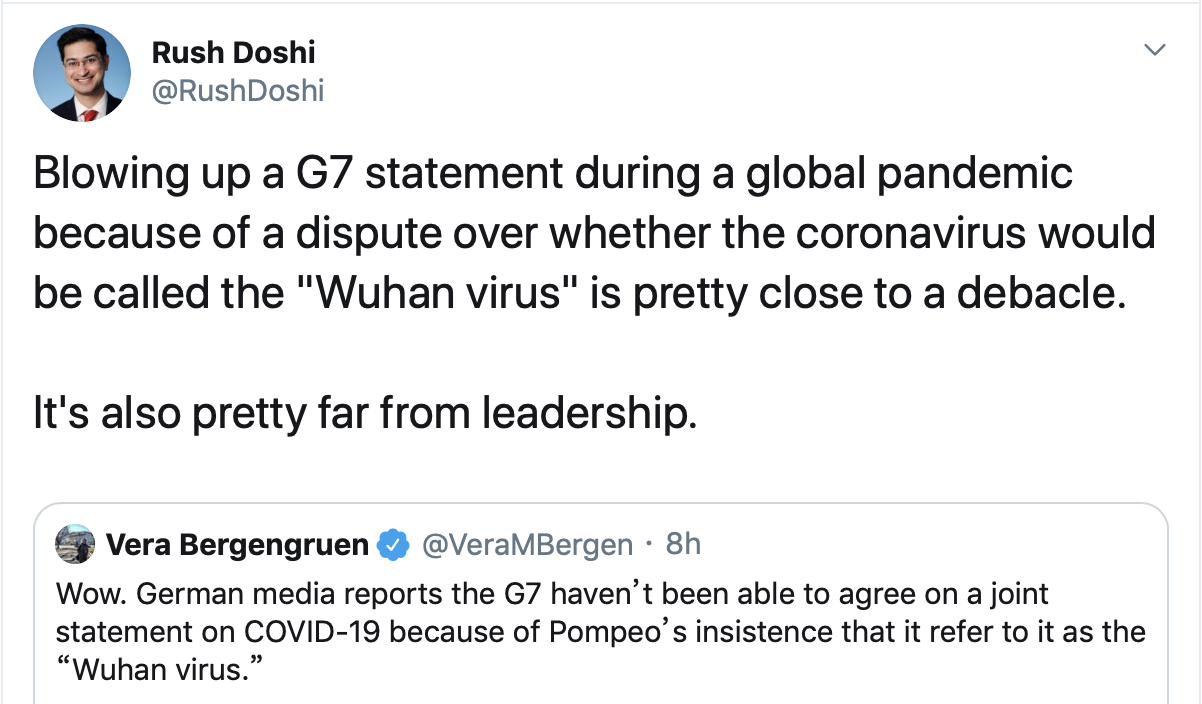Open Rush Doshi's profile photo

(x=82, y=73)
